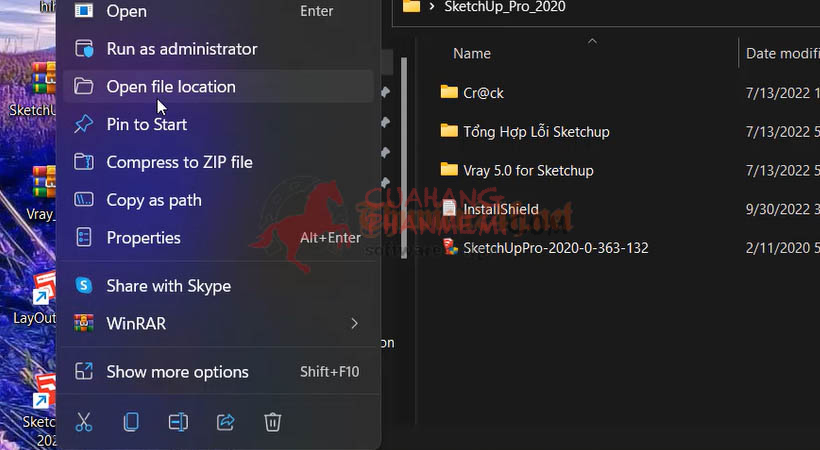Click the Cut scissors icon
This screenshot has width=820, height=450.
pyautogui.click(x=84, y=422)
